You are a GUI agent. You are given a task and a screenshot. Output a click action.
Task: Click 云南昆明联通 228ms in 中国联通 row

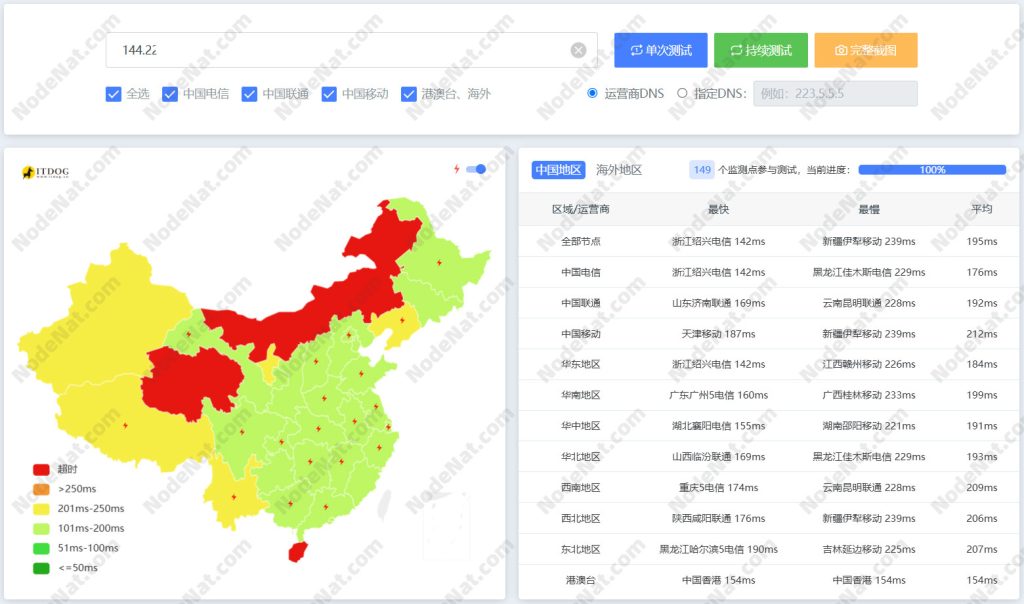pos(869,303)
